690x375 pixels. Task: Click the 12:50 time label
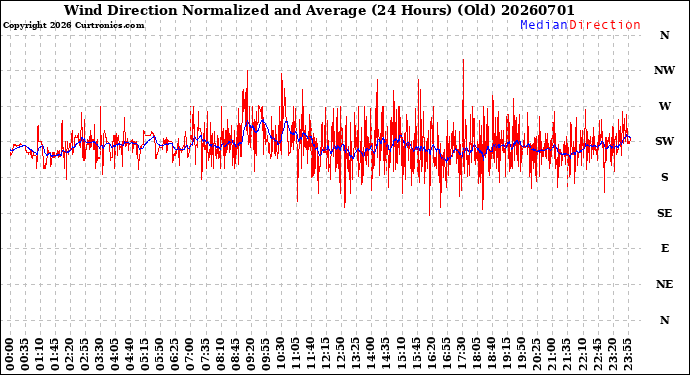point(341,354)
